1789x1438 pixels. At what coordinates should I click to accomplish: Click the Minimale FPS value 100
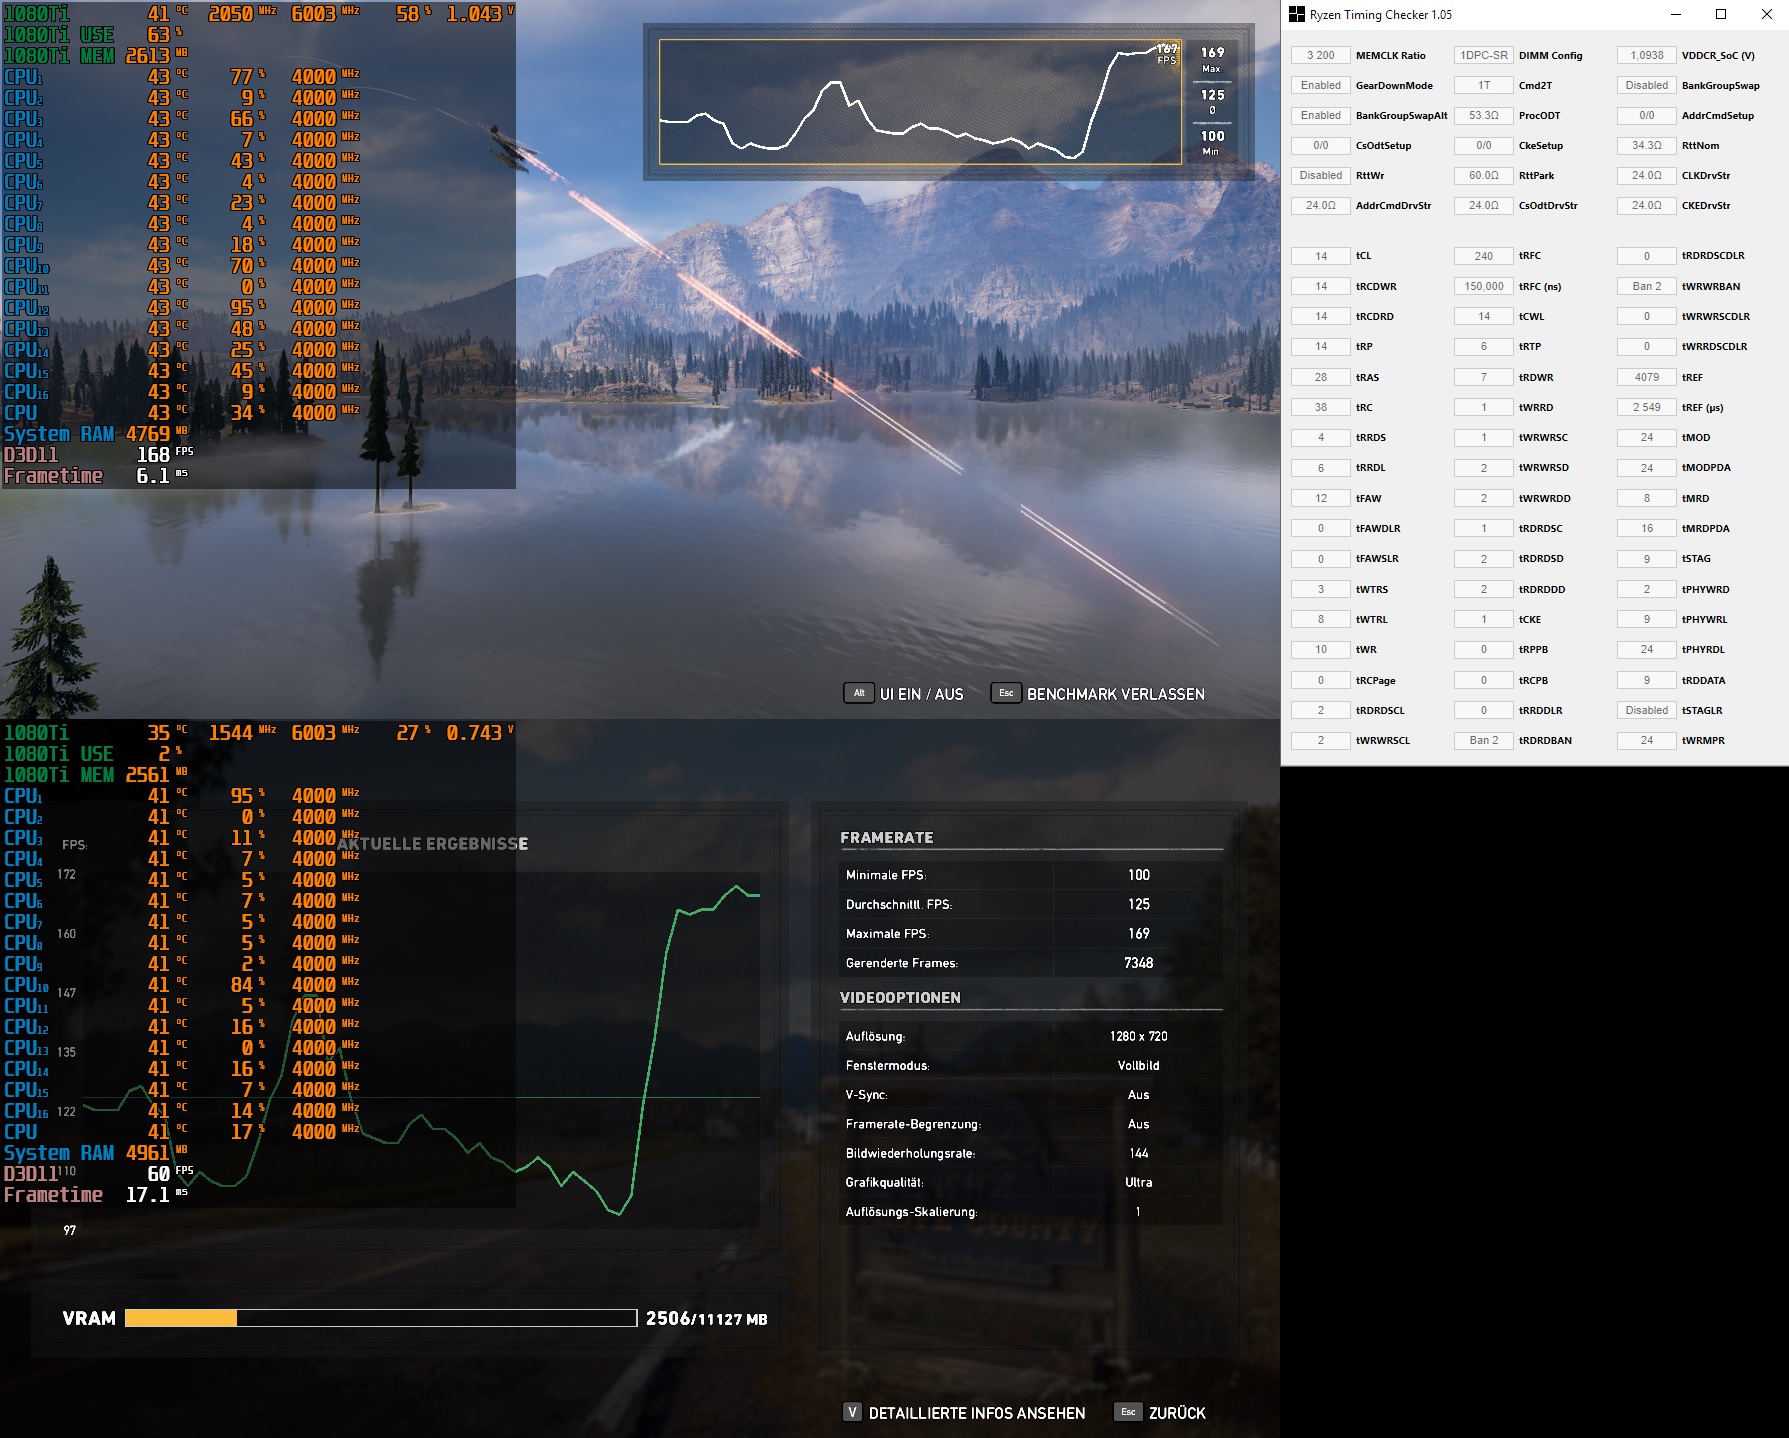click(x=1139, y=875)
